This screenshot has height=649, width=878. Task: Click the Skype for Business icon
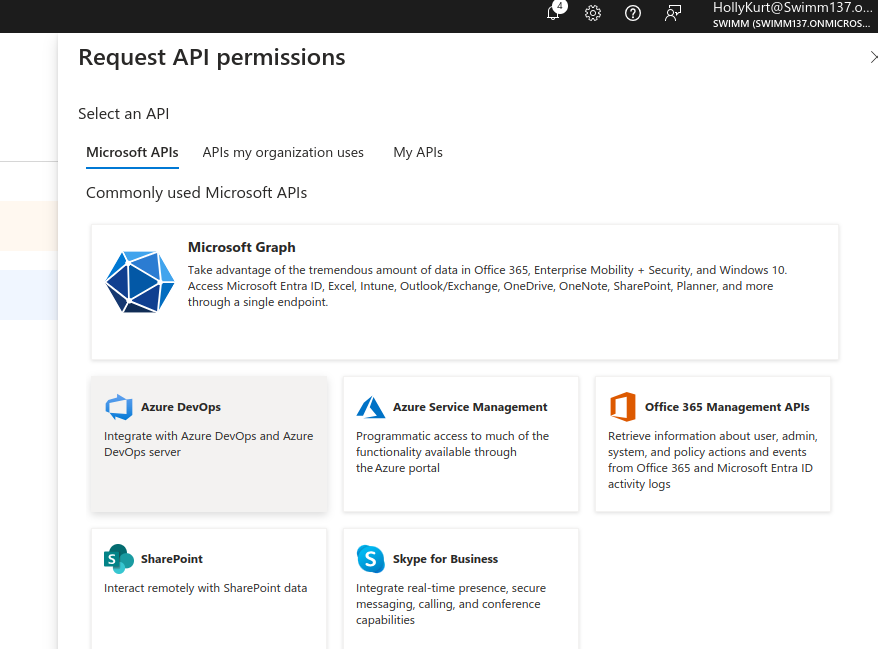click(x=371, y=559)
